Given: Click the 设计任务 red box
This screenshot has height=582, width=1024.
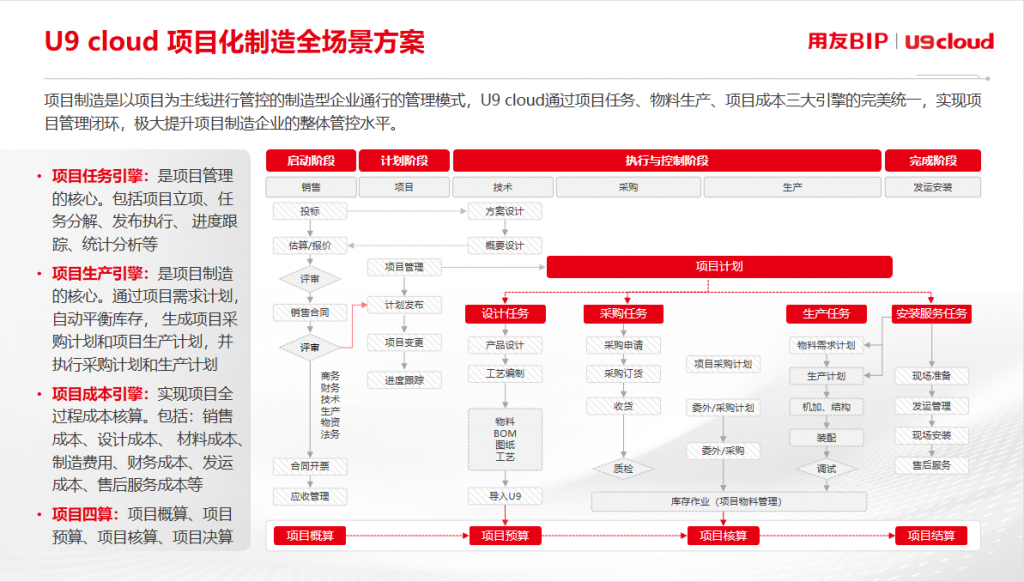Looking at the screenshot, I should [x=505, y=314].
